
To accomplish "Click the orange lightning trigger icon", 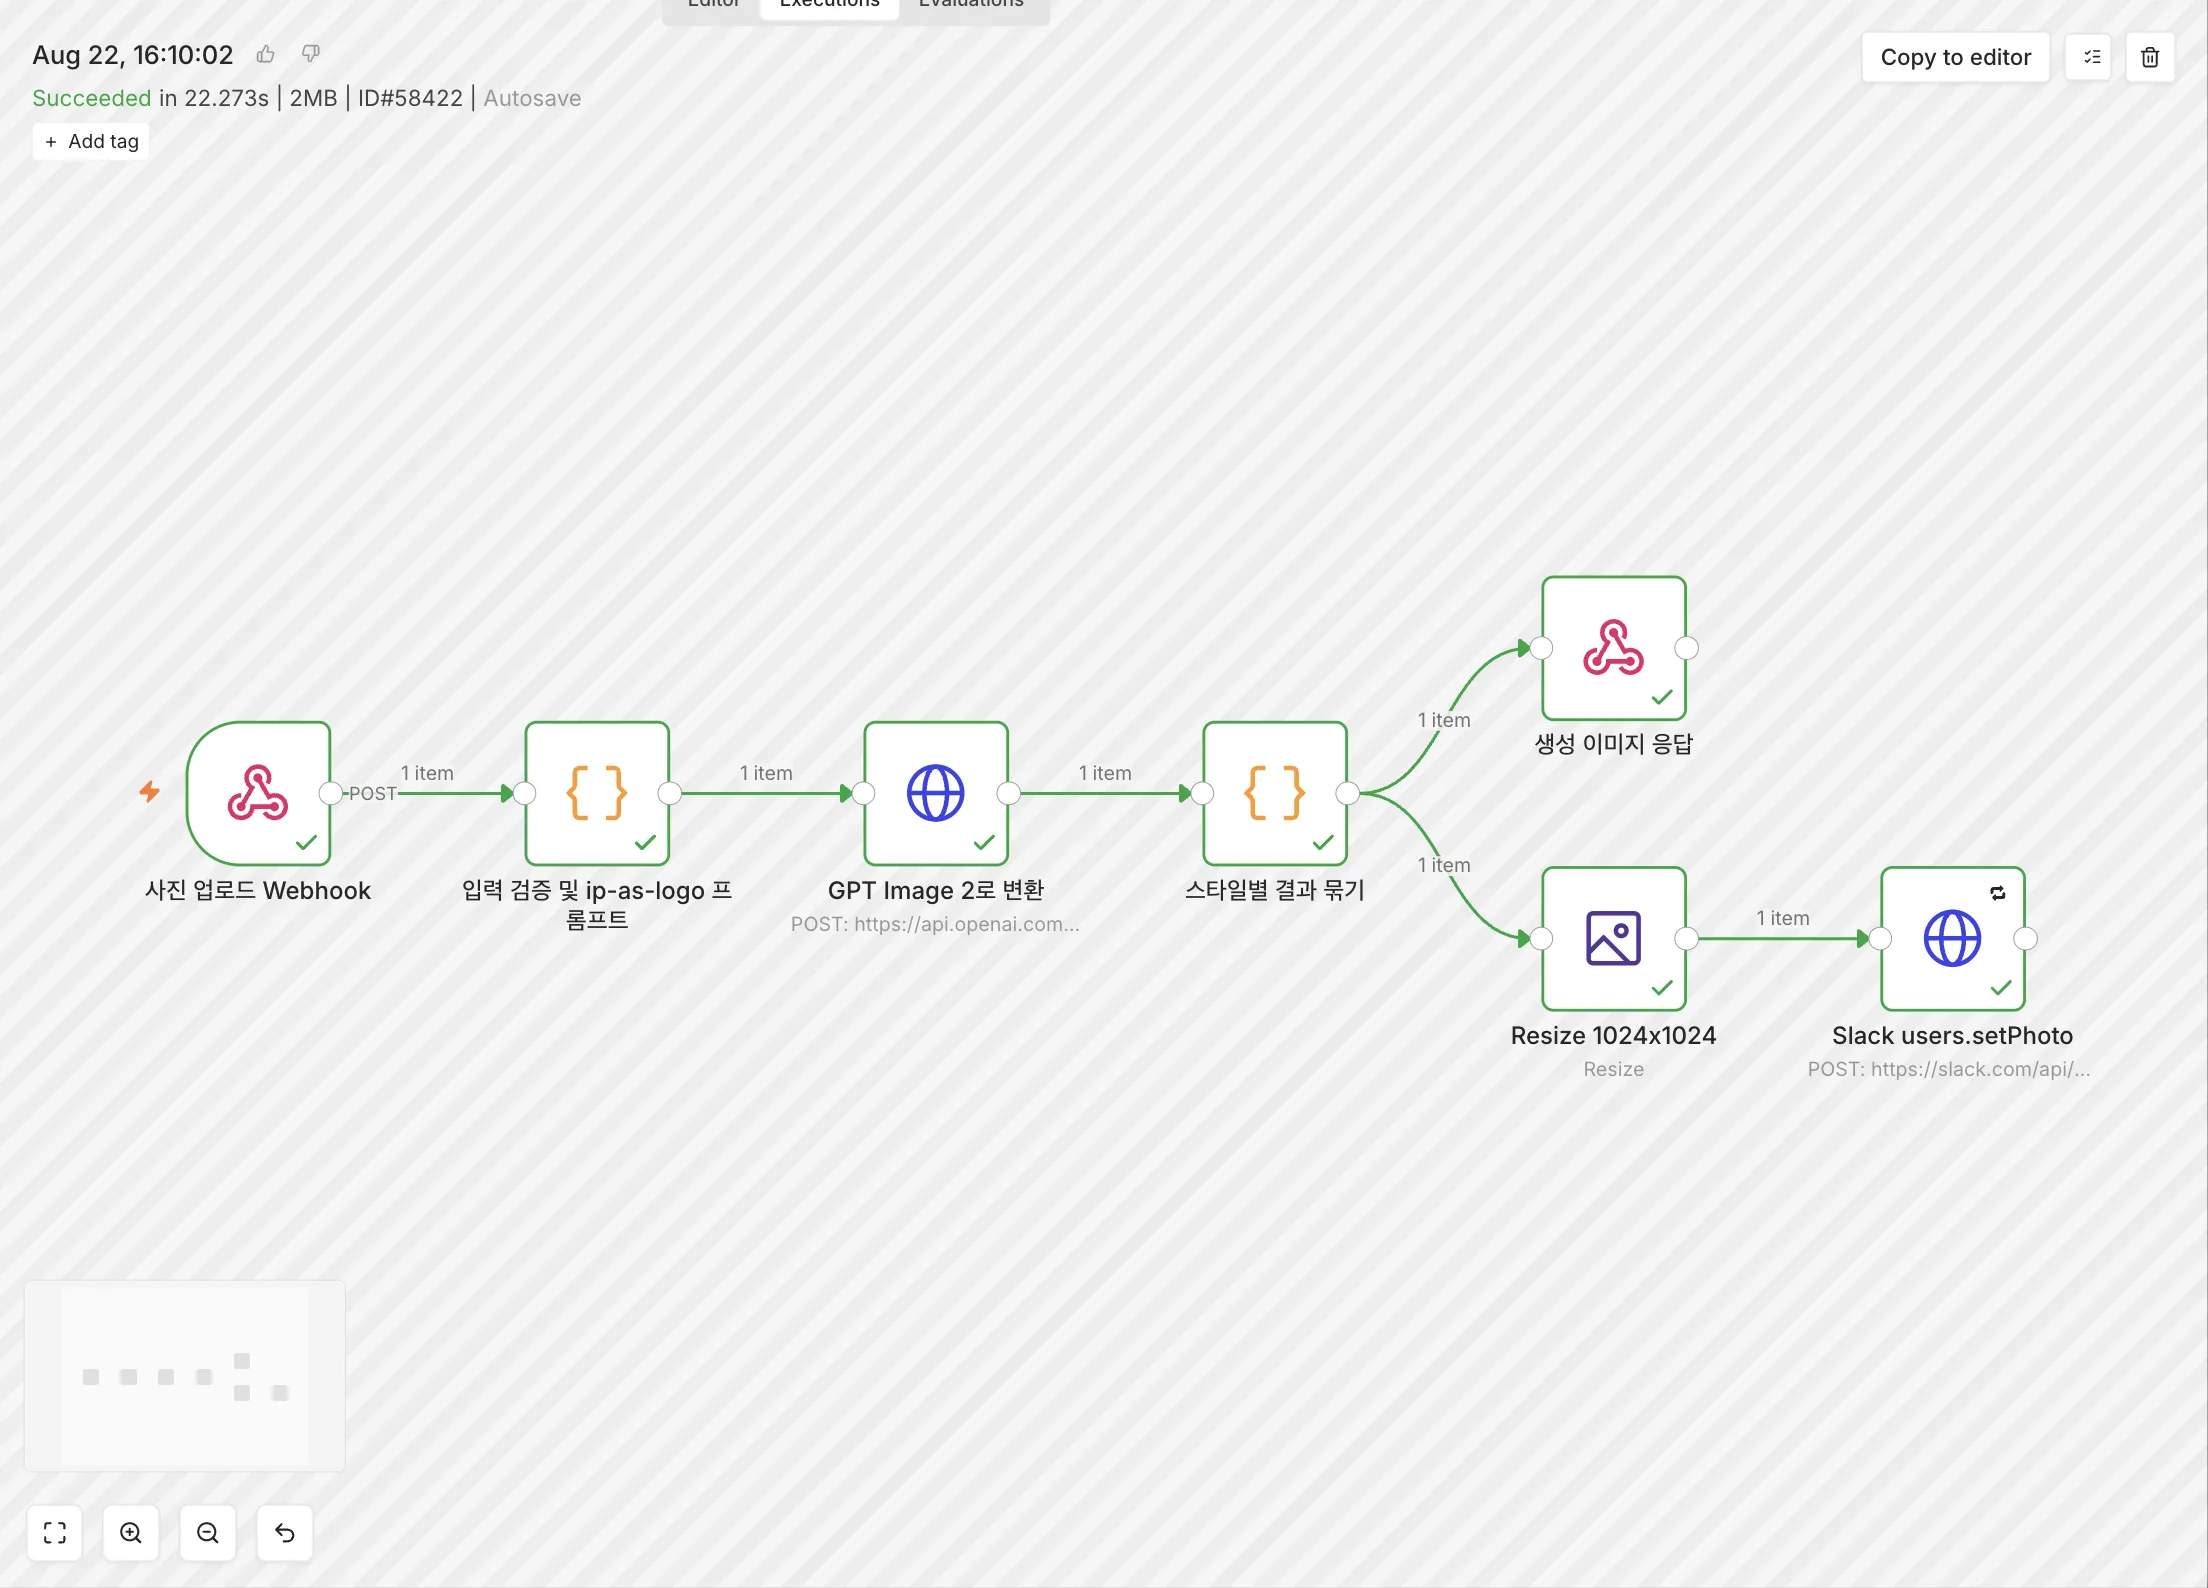I will pyautogui.click(x=149, y=792).
